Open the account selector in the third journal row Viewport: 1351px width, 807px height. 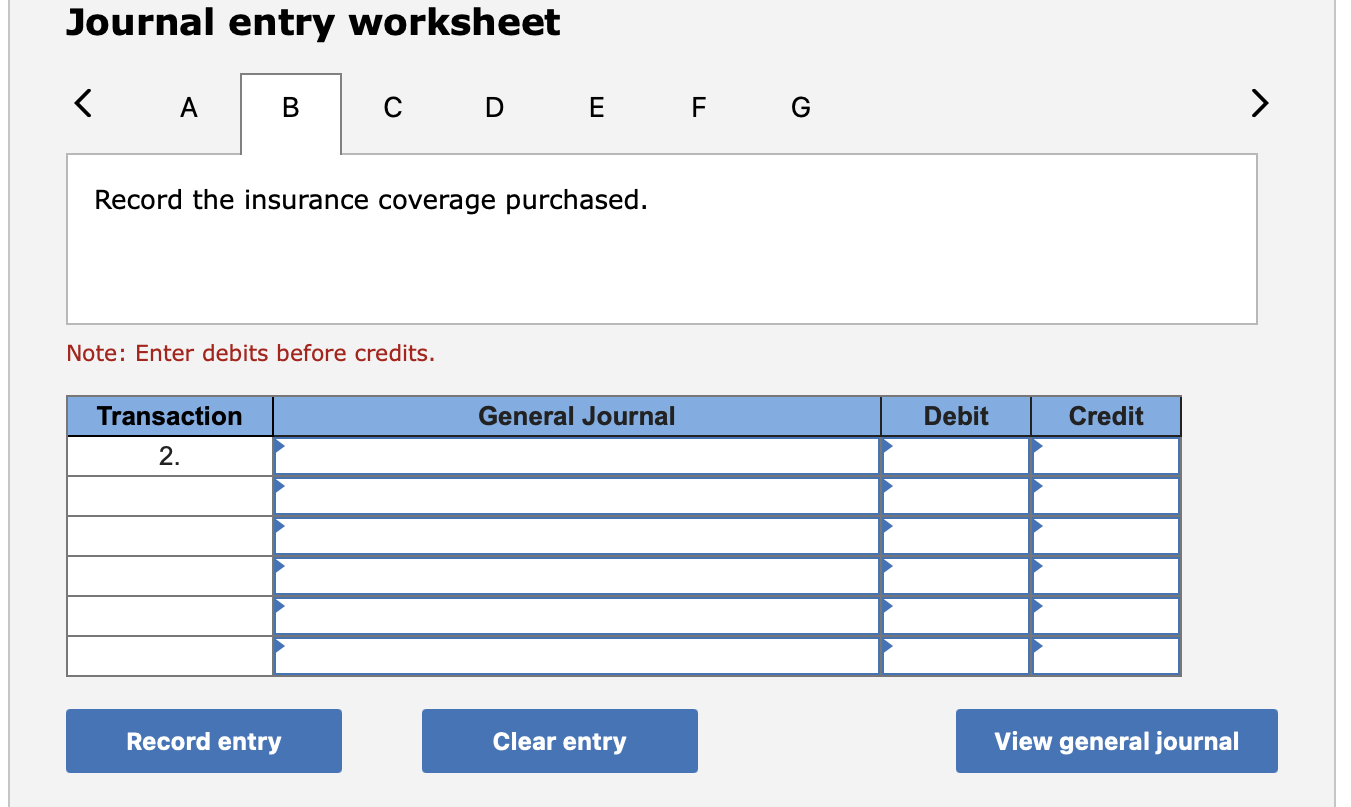[x=281, y=528]
